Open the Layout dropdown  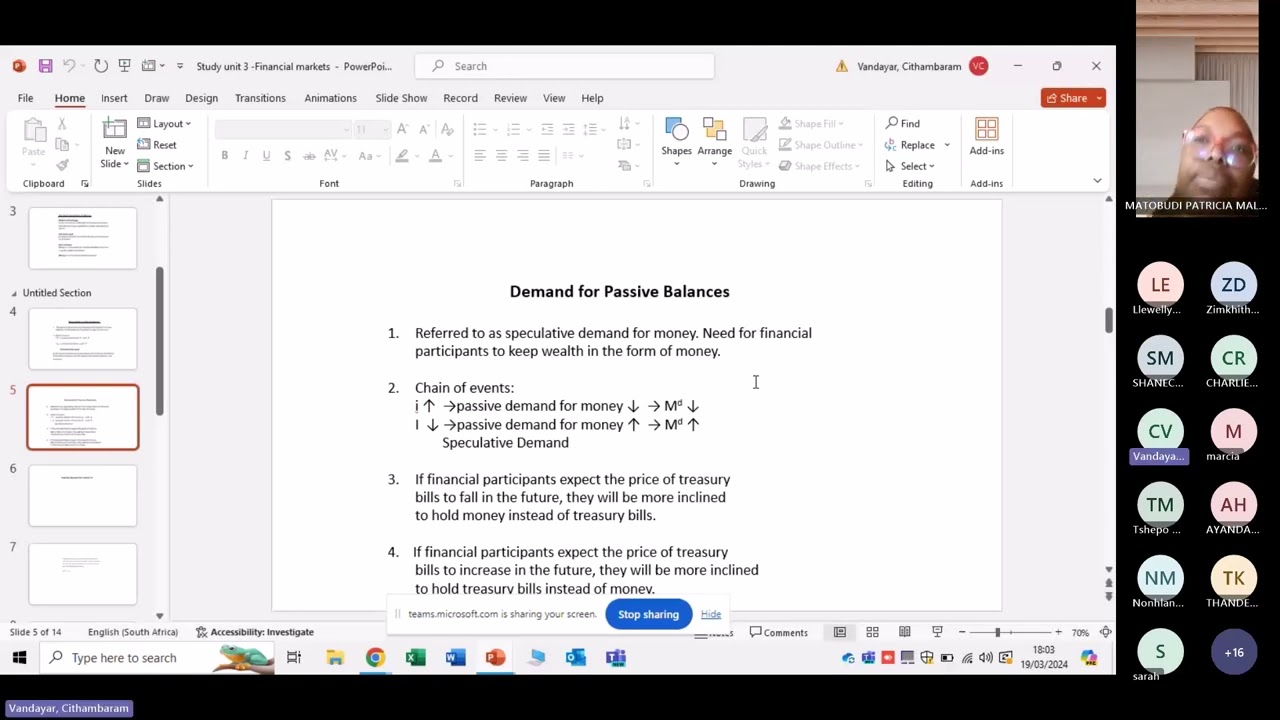(x=164, y=124)
